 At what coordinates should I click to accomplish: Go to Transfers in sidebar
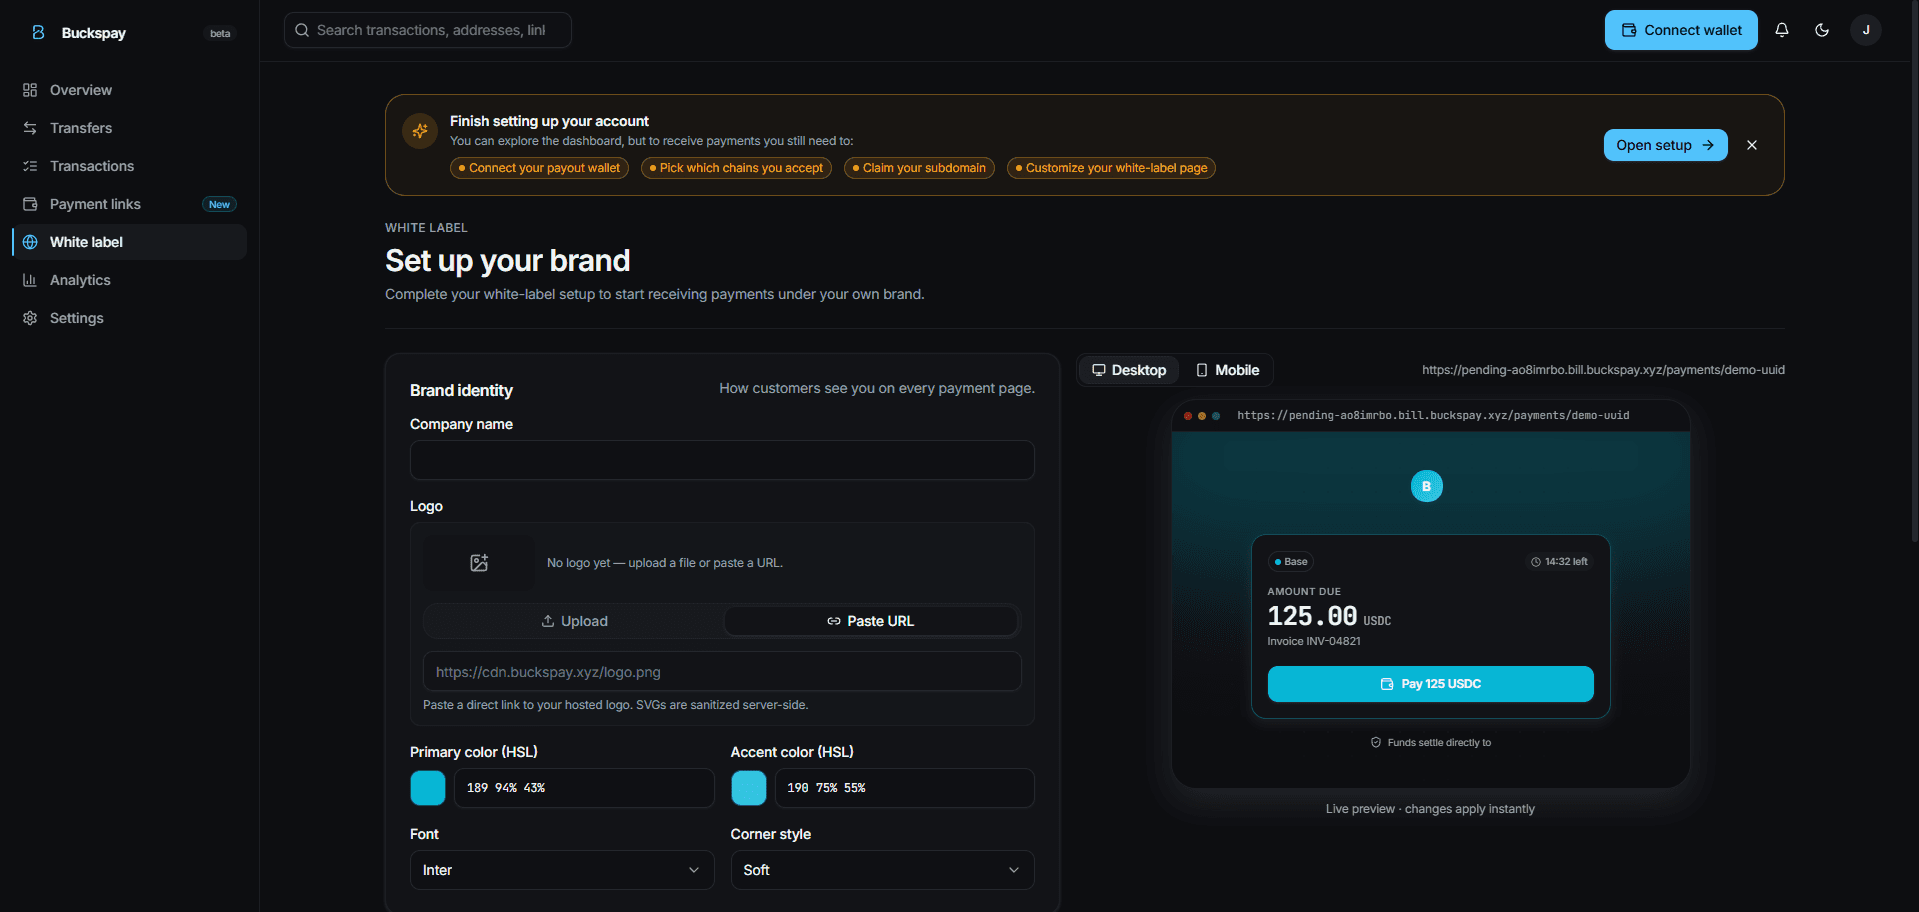pos(129,128)
